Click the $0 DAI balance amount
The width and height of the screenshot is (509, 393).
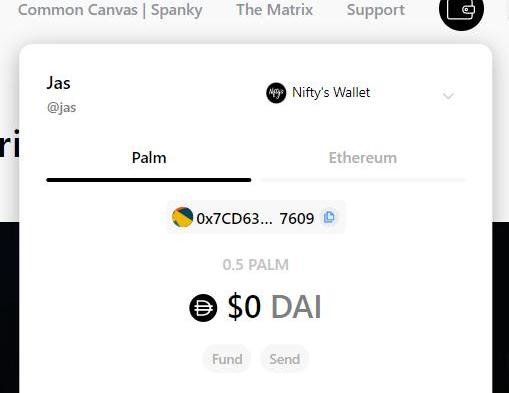pyautogui.click(x=274, y=307)
